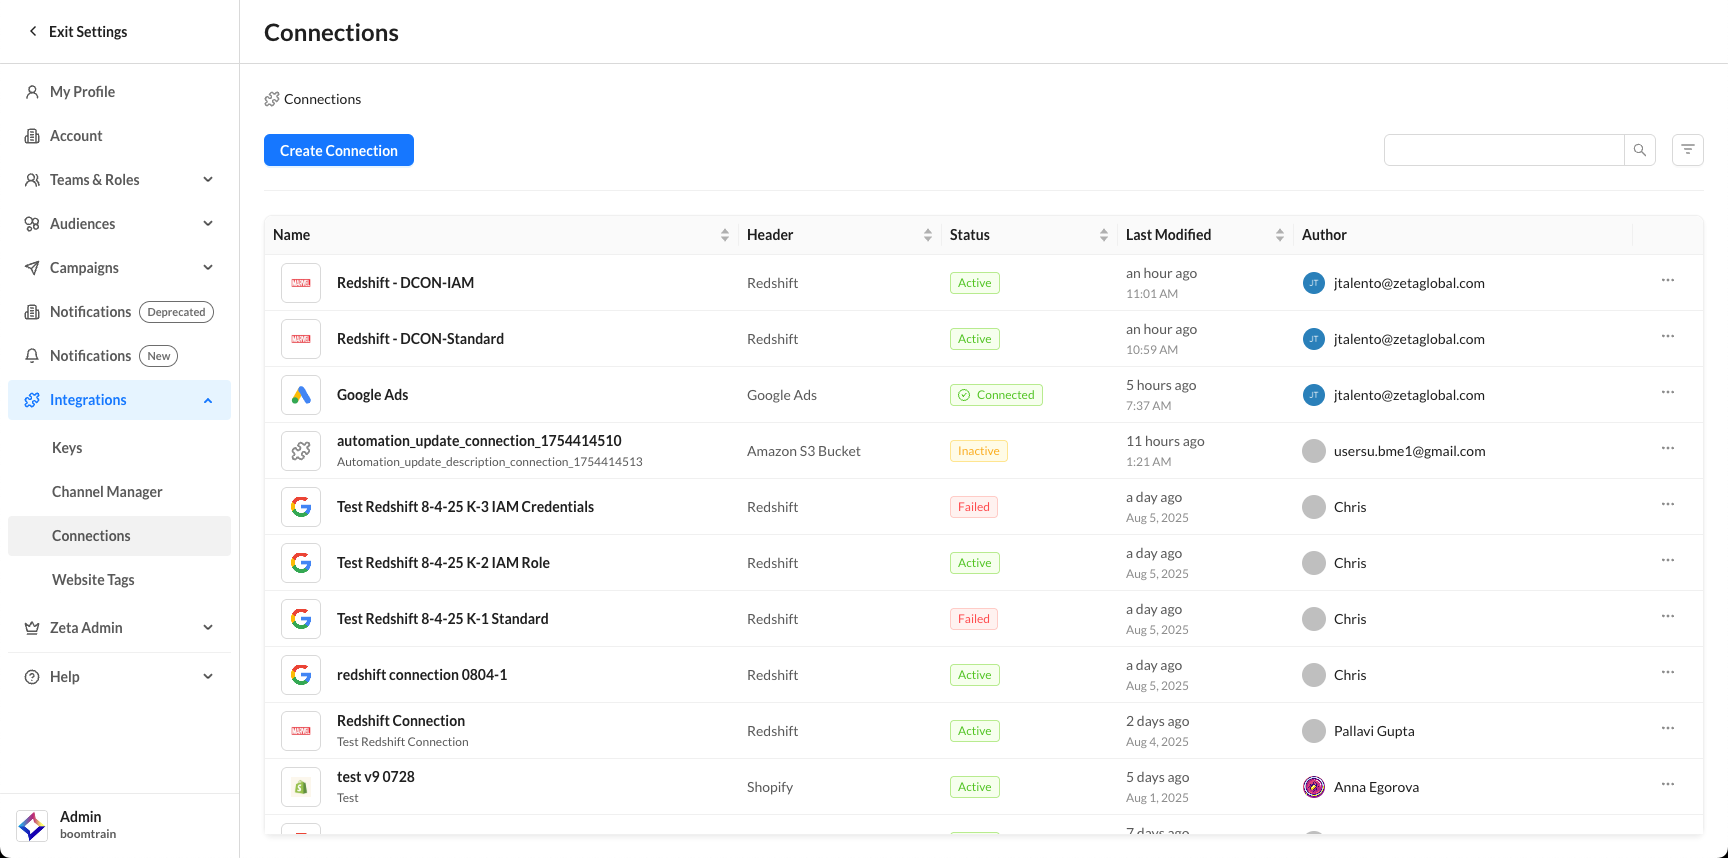Focus the connections search input field

[x=1503, y=150]
